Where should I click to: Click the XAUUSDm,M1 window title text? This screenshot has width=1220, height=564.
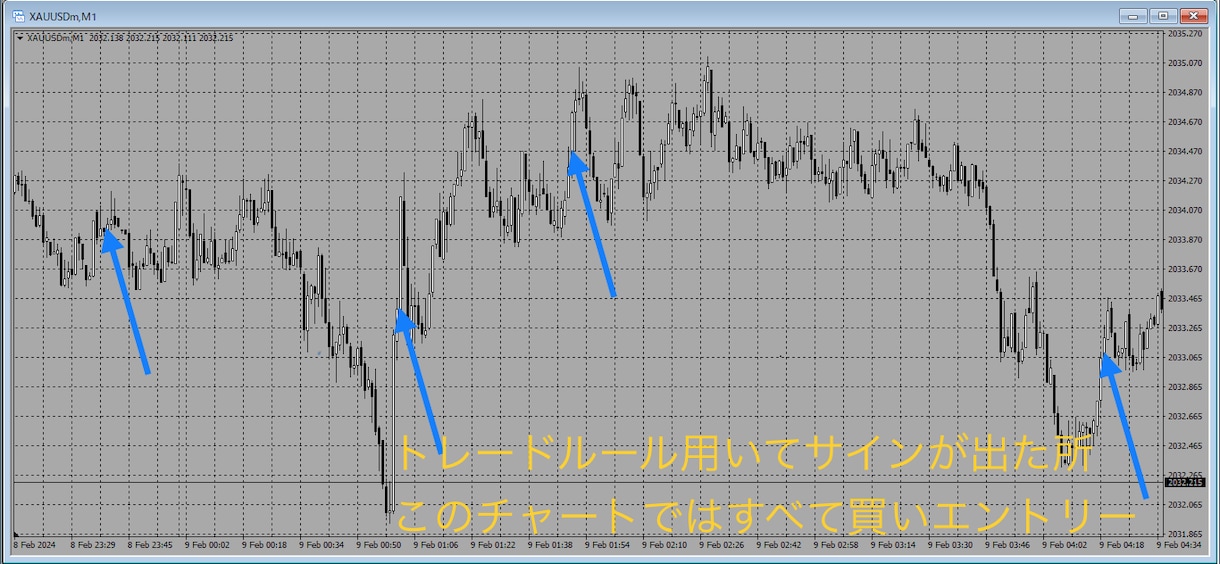(x=64, y=16)
